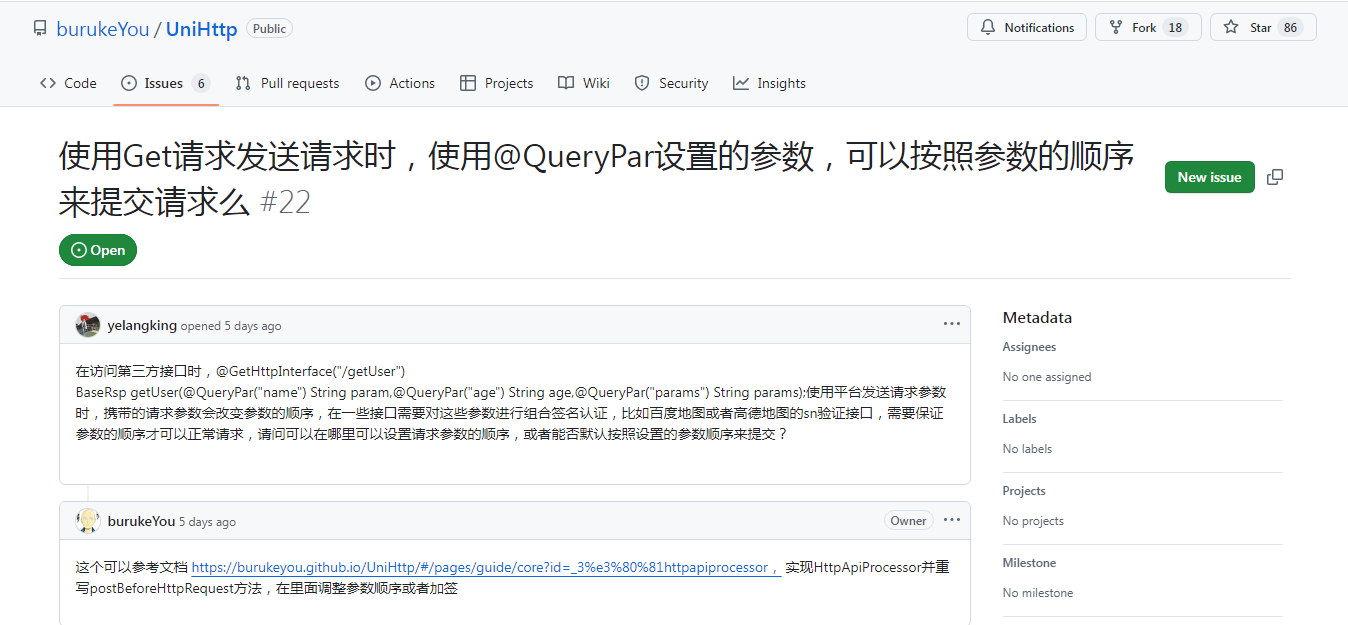The image size is (1348, 625).
Task: Open the fork count 18
Action: click(x=1176, y=28)
